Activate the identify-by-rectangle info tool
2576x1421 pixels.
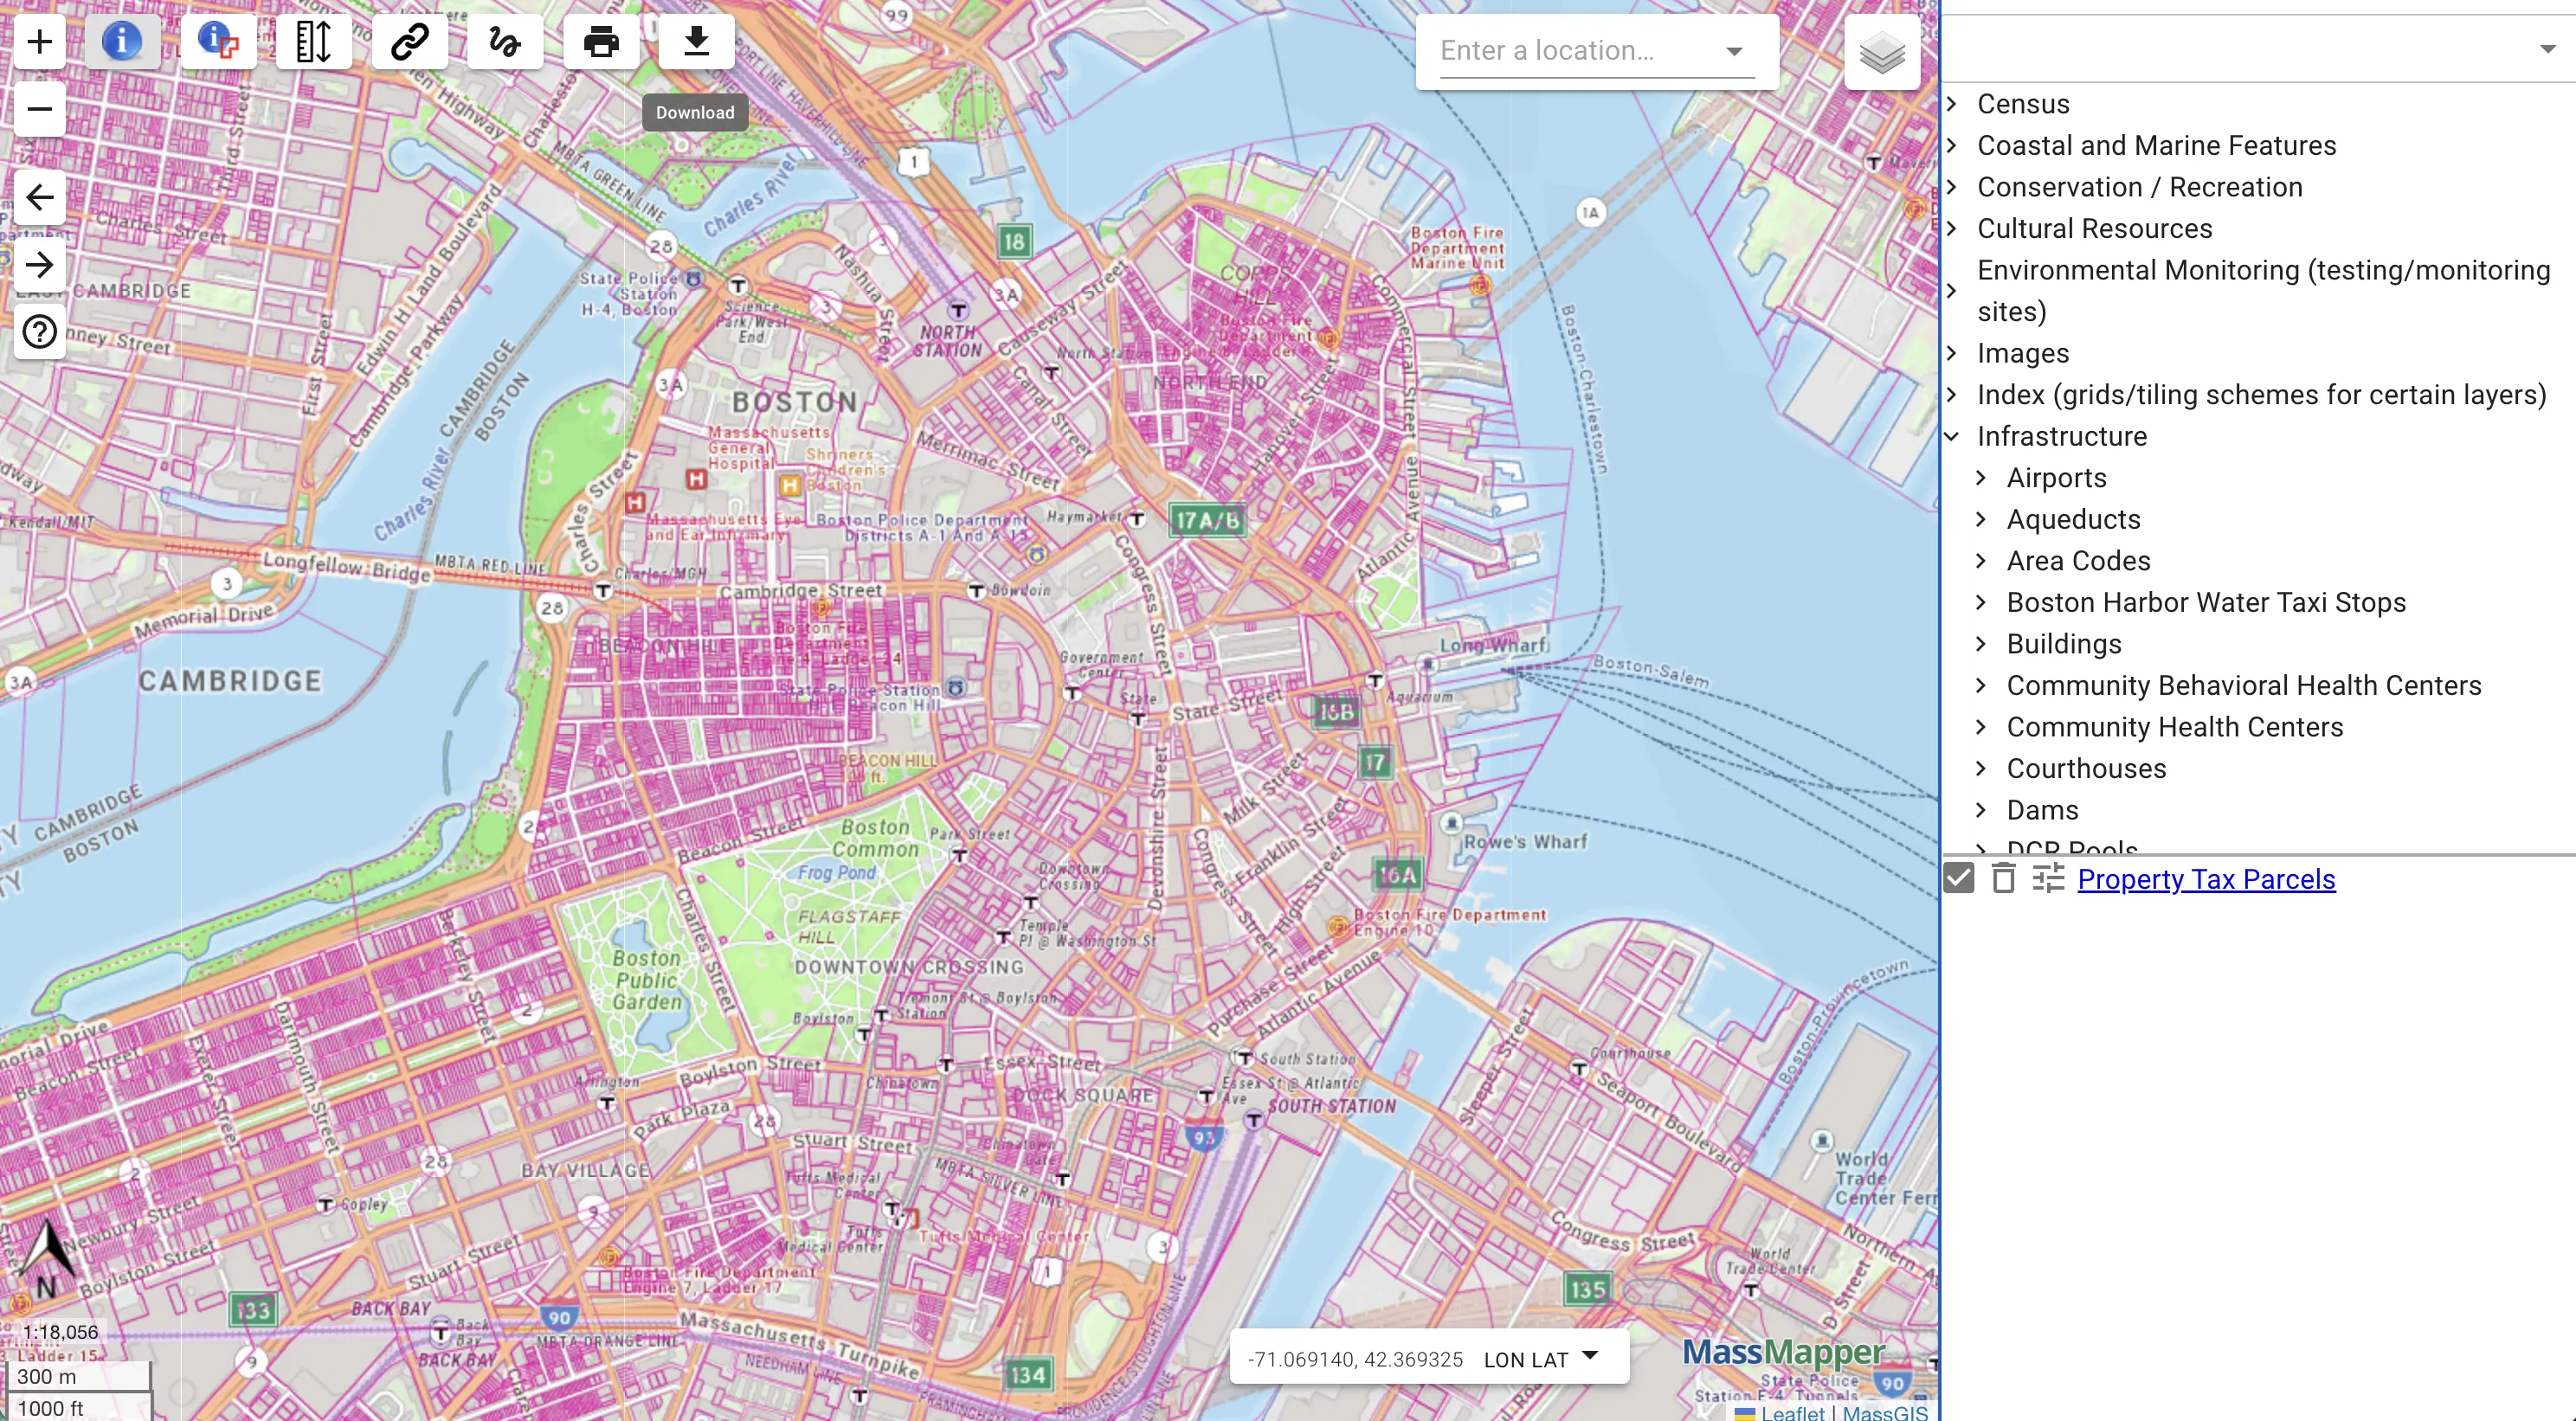(x=218, y=42)
